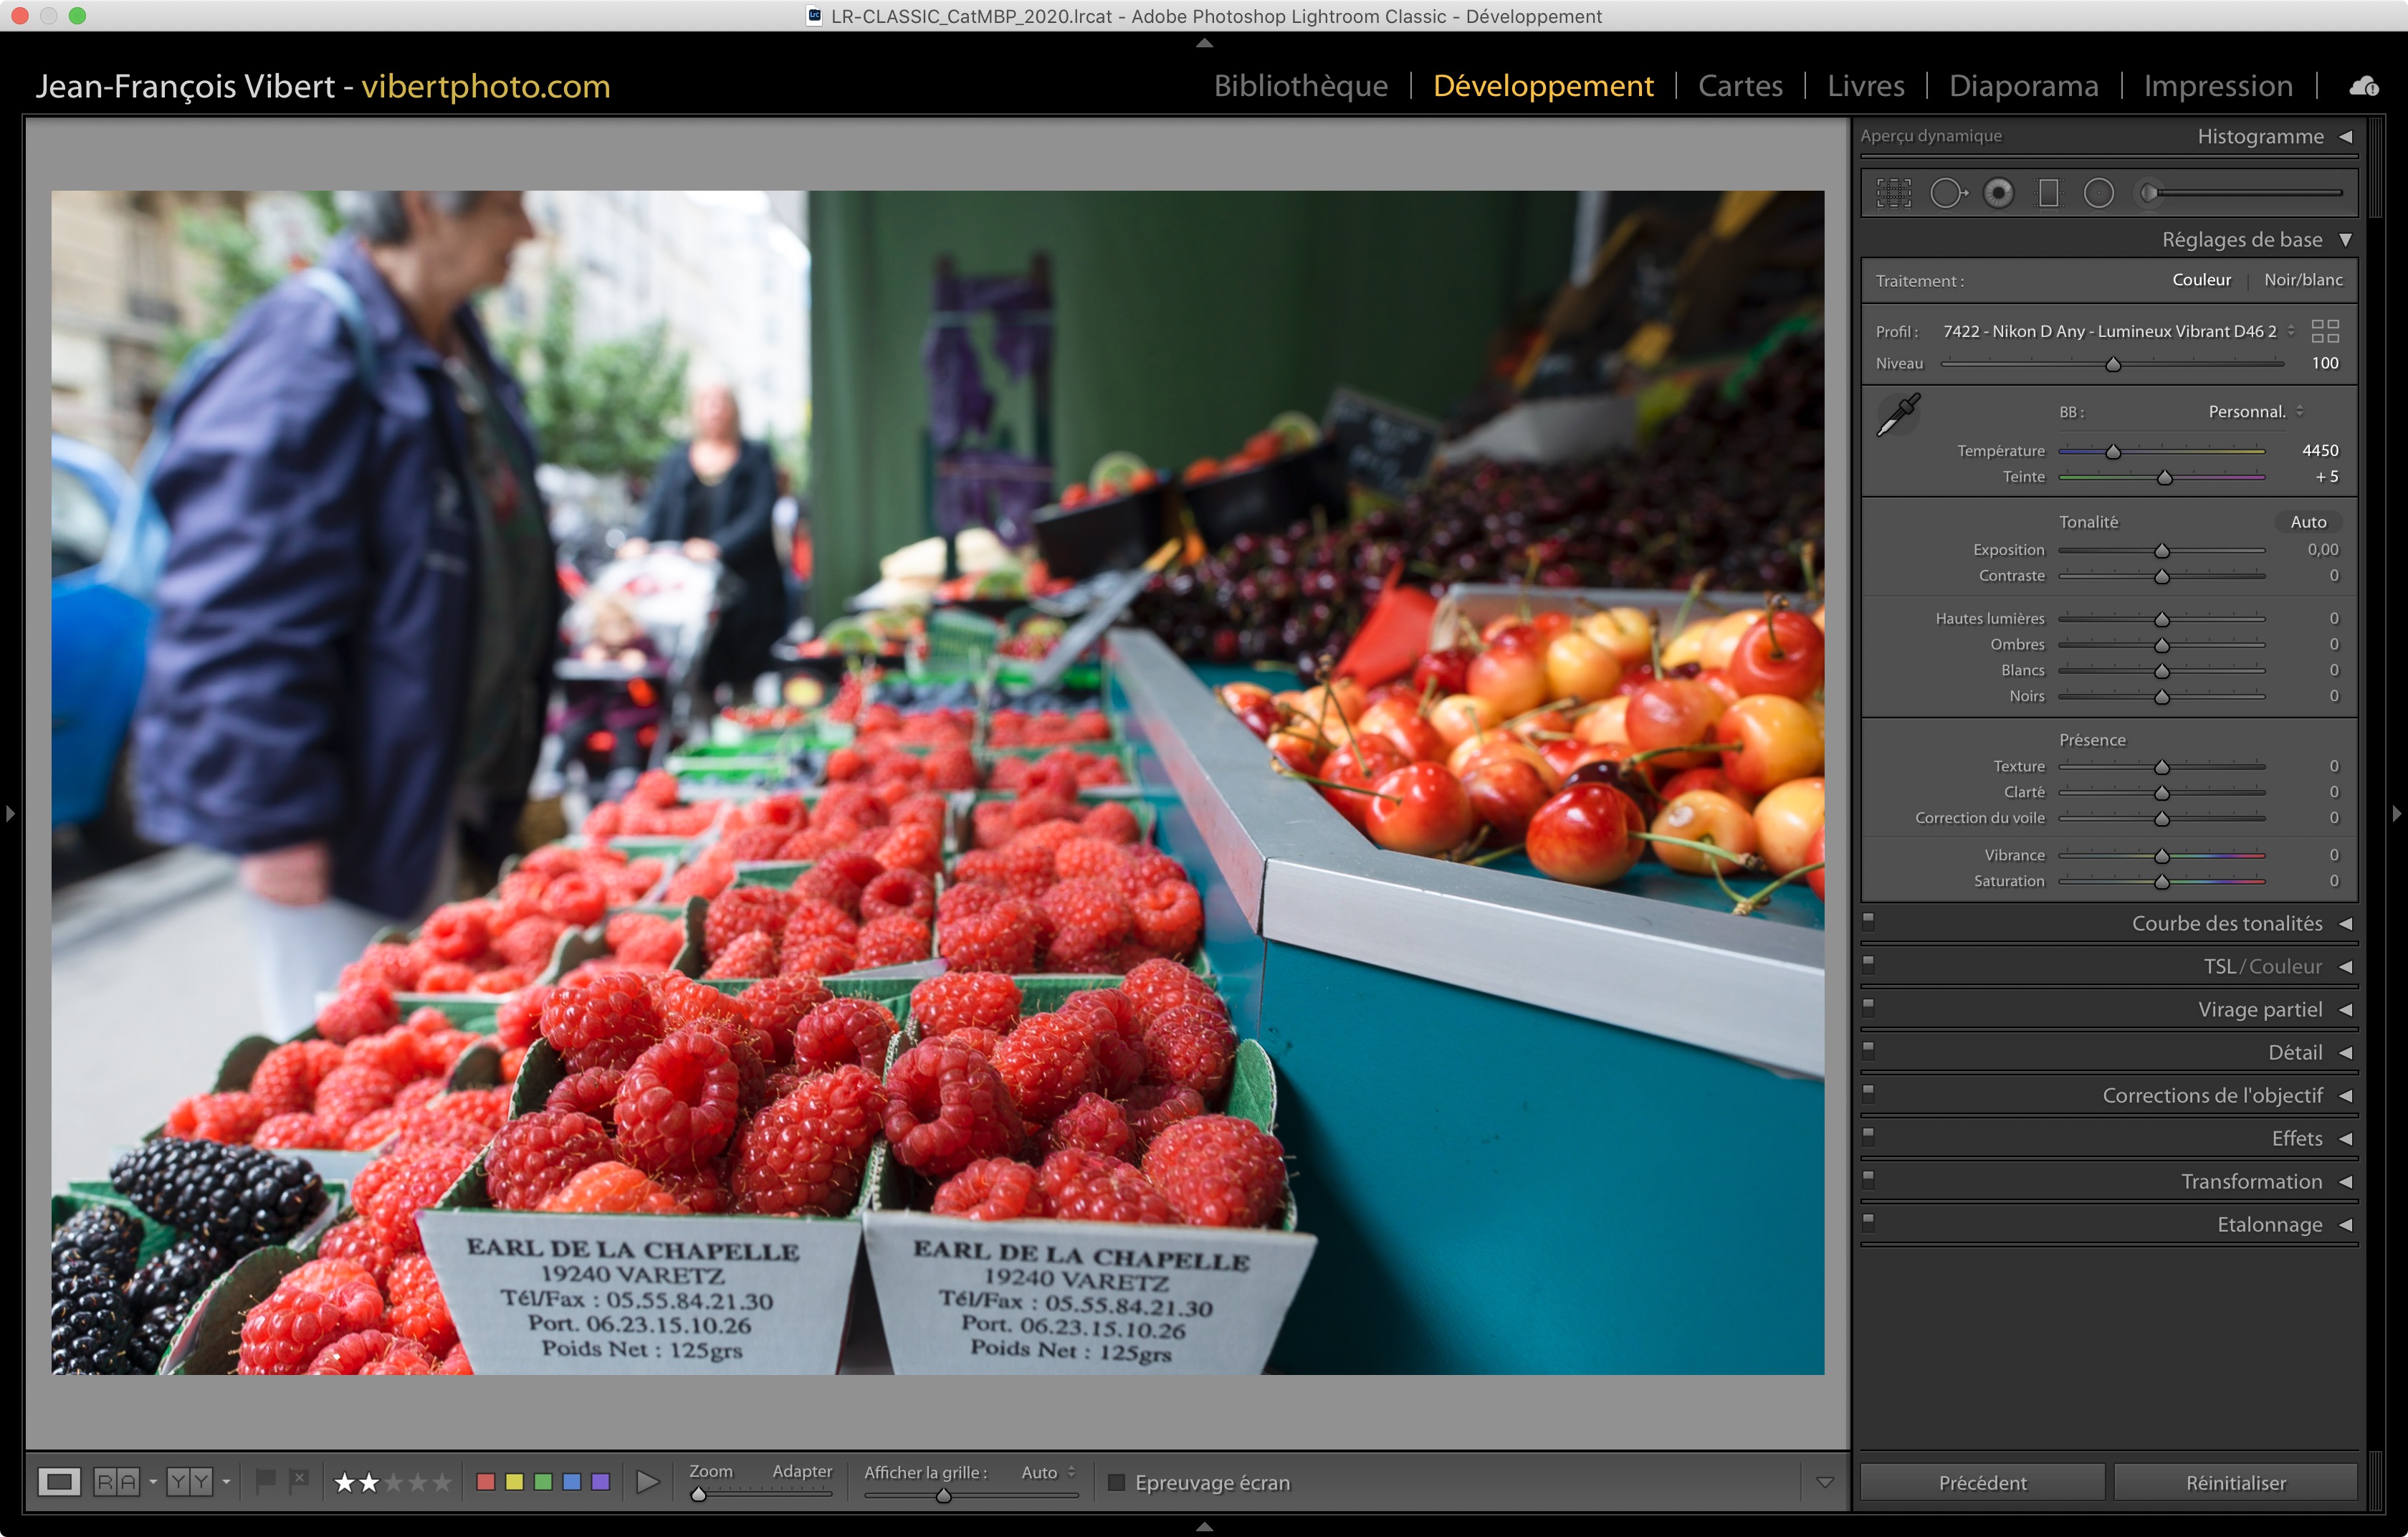Click the cloud sync status icon
2408x1537 pixels.
pos(2364,87)
